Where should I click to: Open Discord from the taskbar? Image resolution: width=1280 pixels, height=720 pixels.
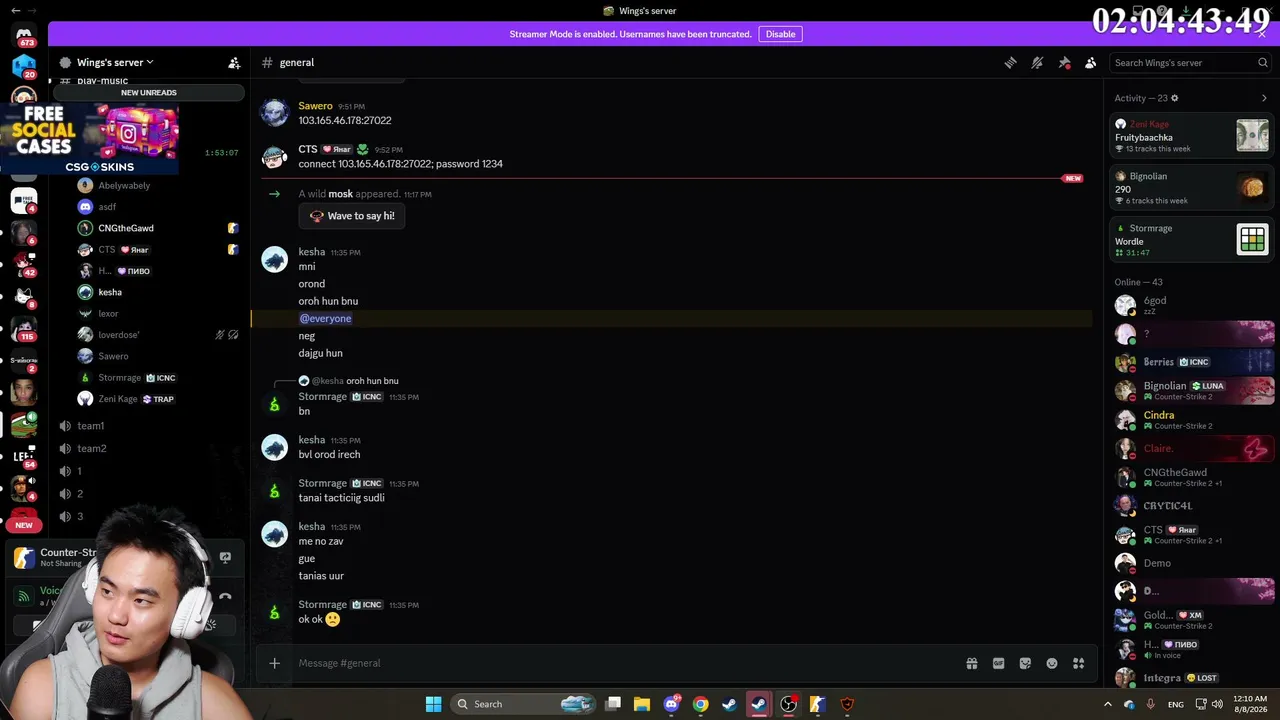pos(671,704)
